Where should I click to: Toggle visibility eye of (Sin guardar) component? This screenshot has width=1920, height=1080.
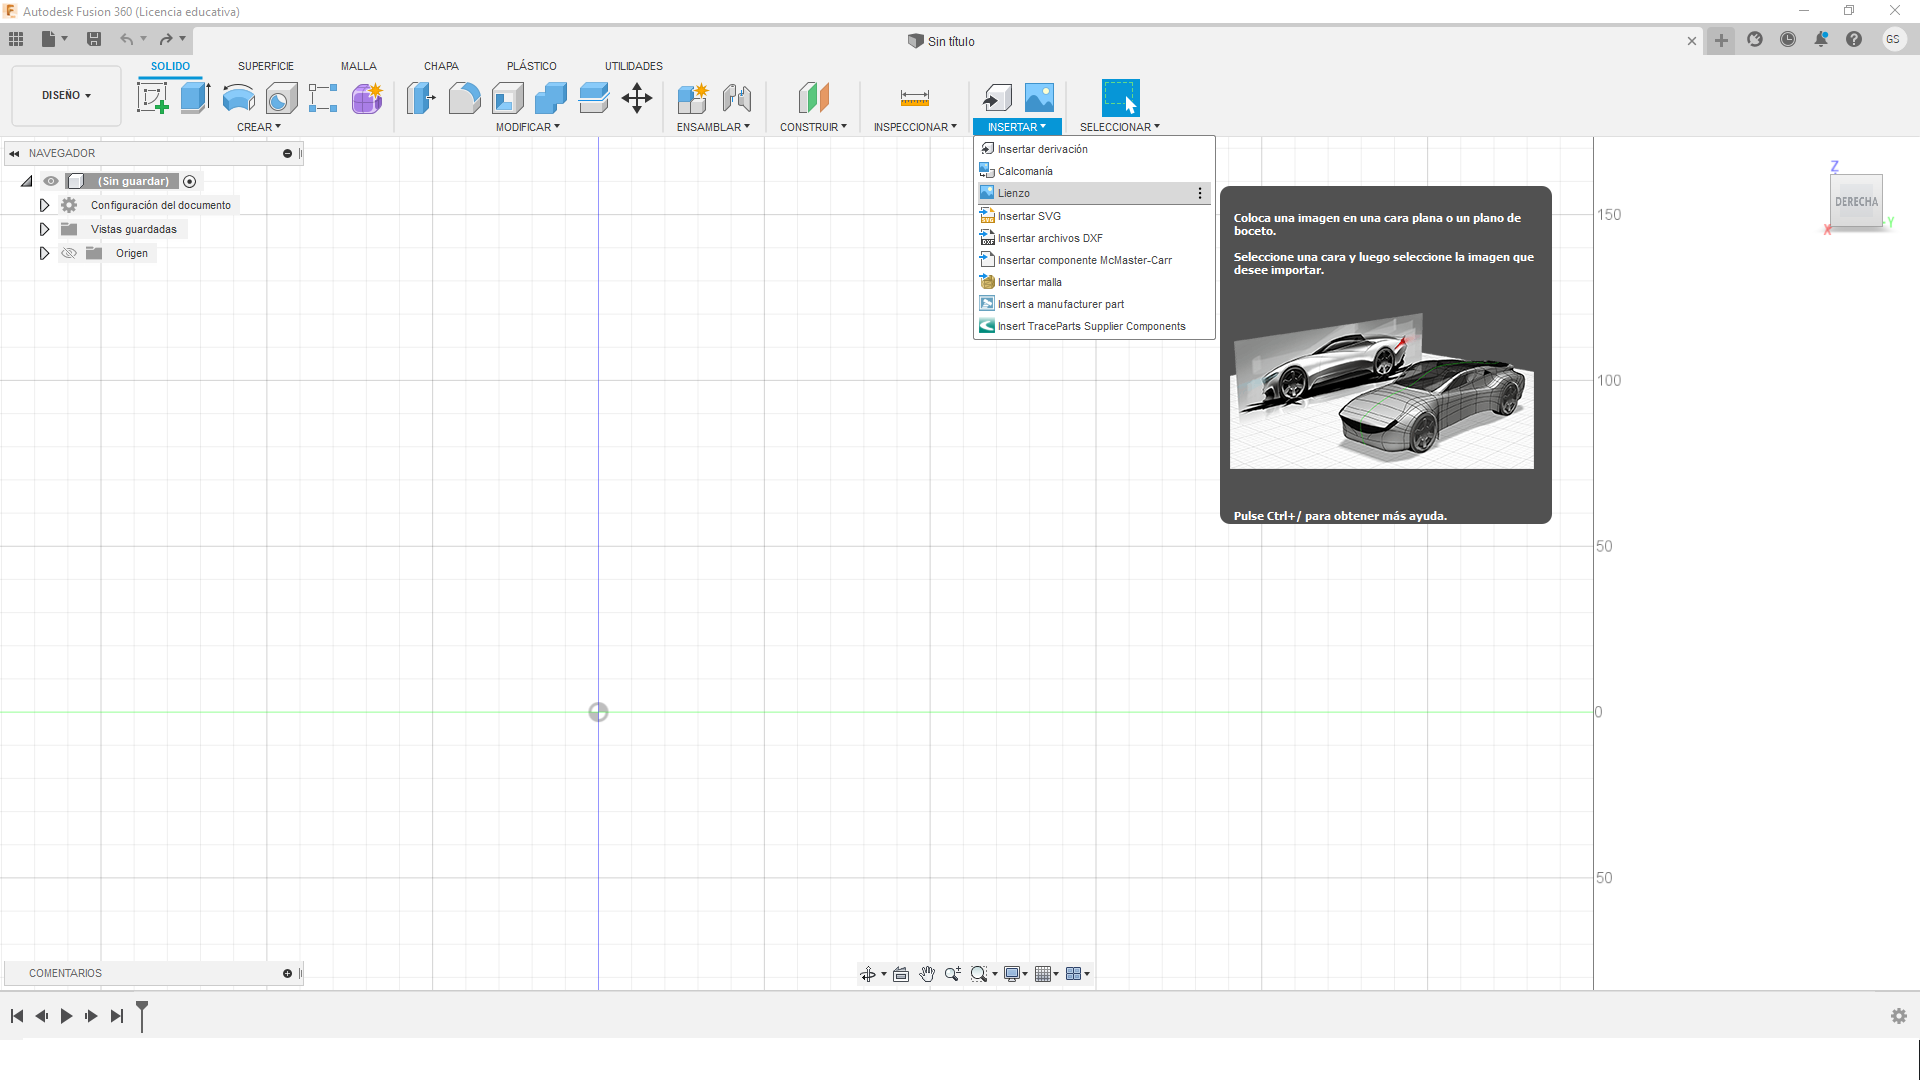51,181
